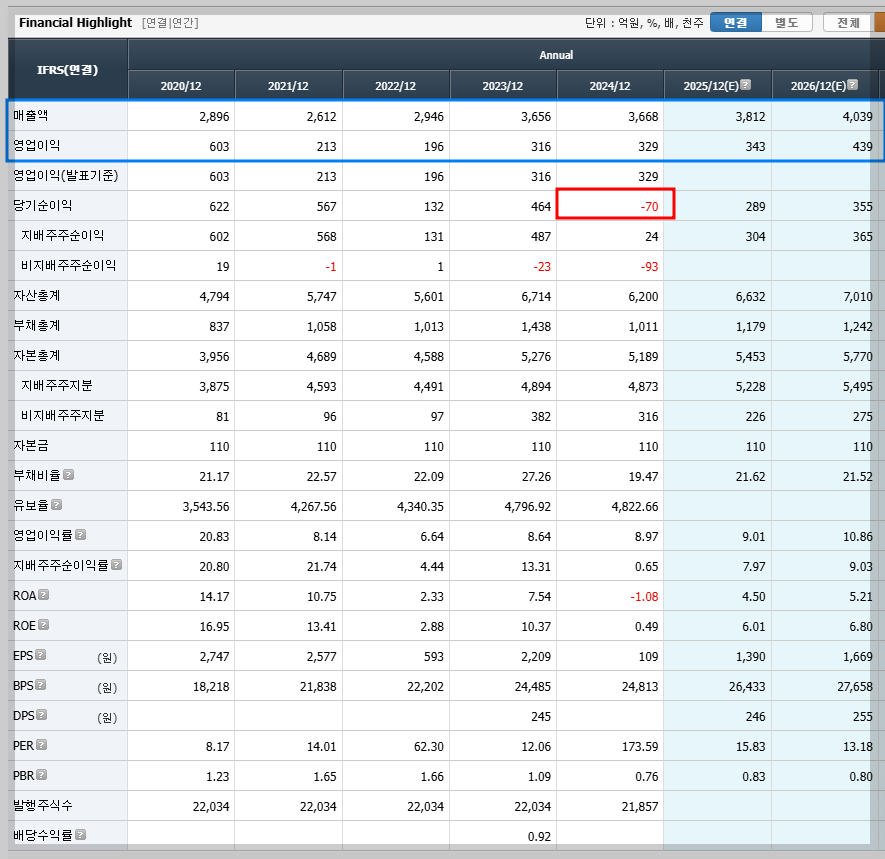This screenshot has width=885, height=859.
Task: Click the 2021/12 column header
Action: click(288, 86)
